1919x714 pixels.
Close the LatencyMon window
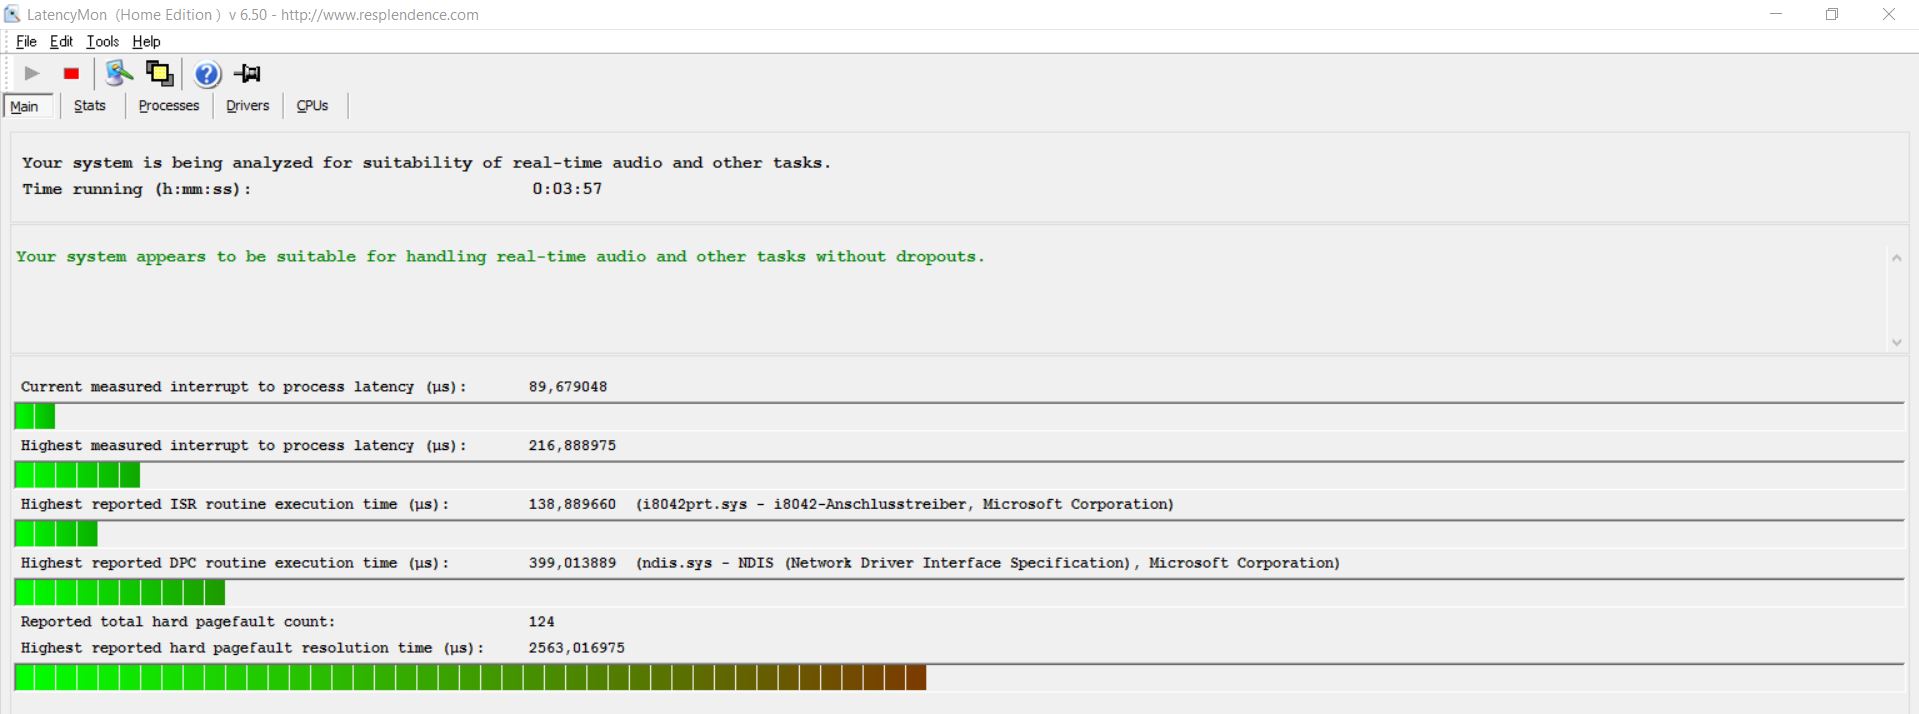1889,14
